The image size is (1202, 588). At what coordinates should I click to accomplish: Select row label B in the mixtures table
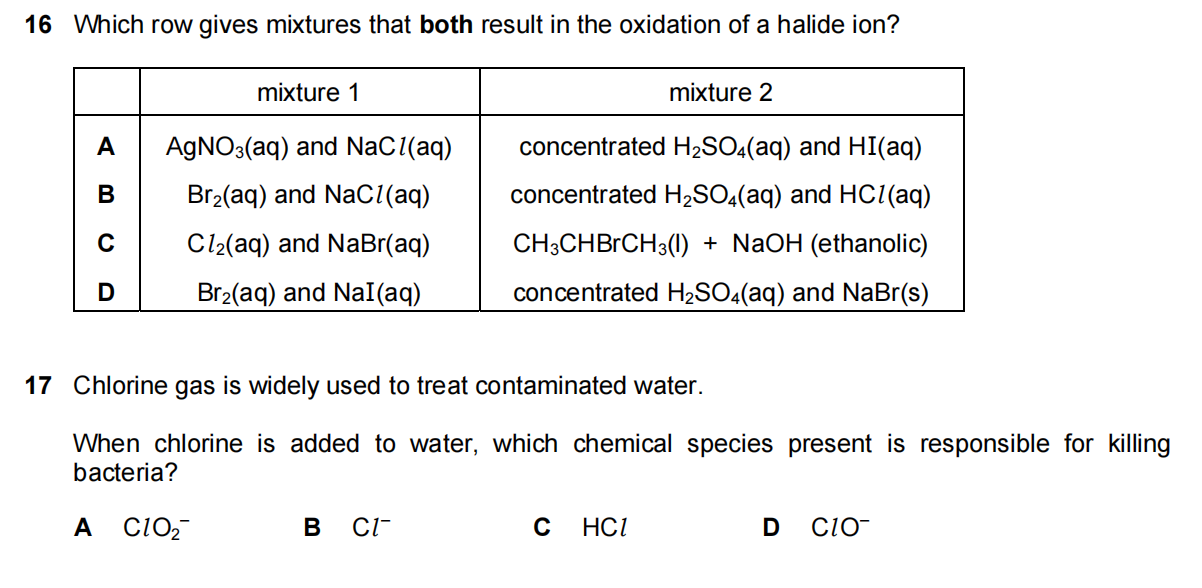105,195
